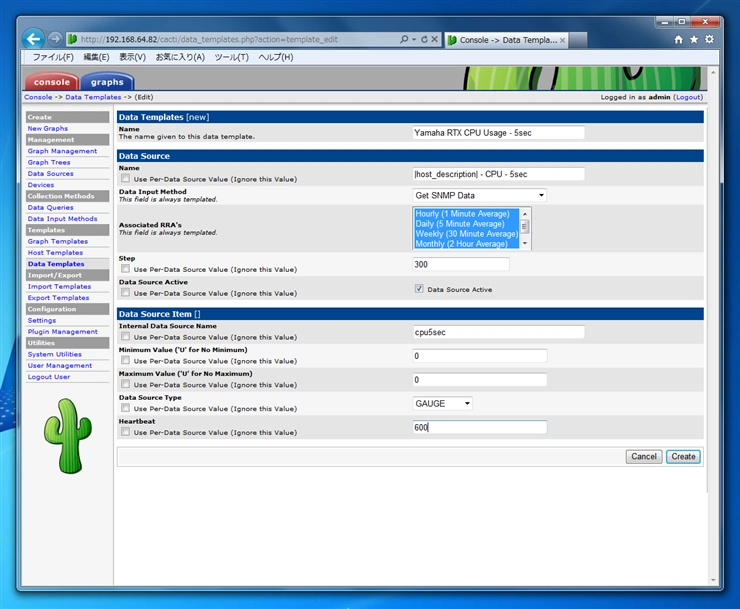Screen dimensions: 740x609
Task: Check Per-Data Source Value for Heartbeat
Action: (125, 431)
